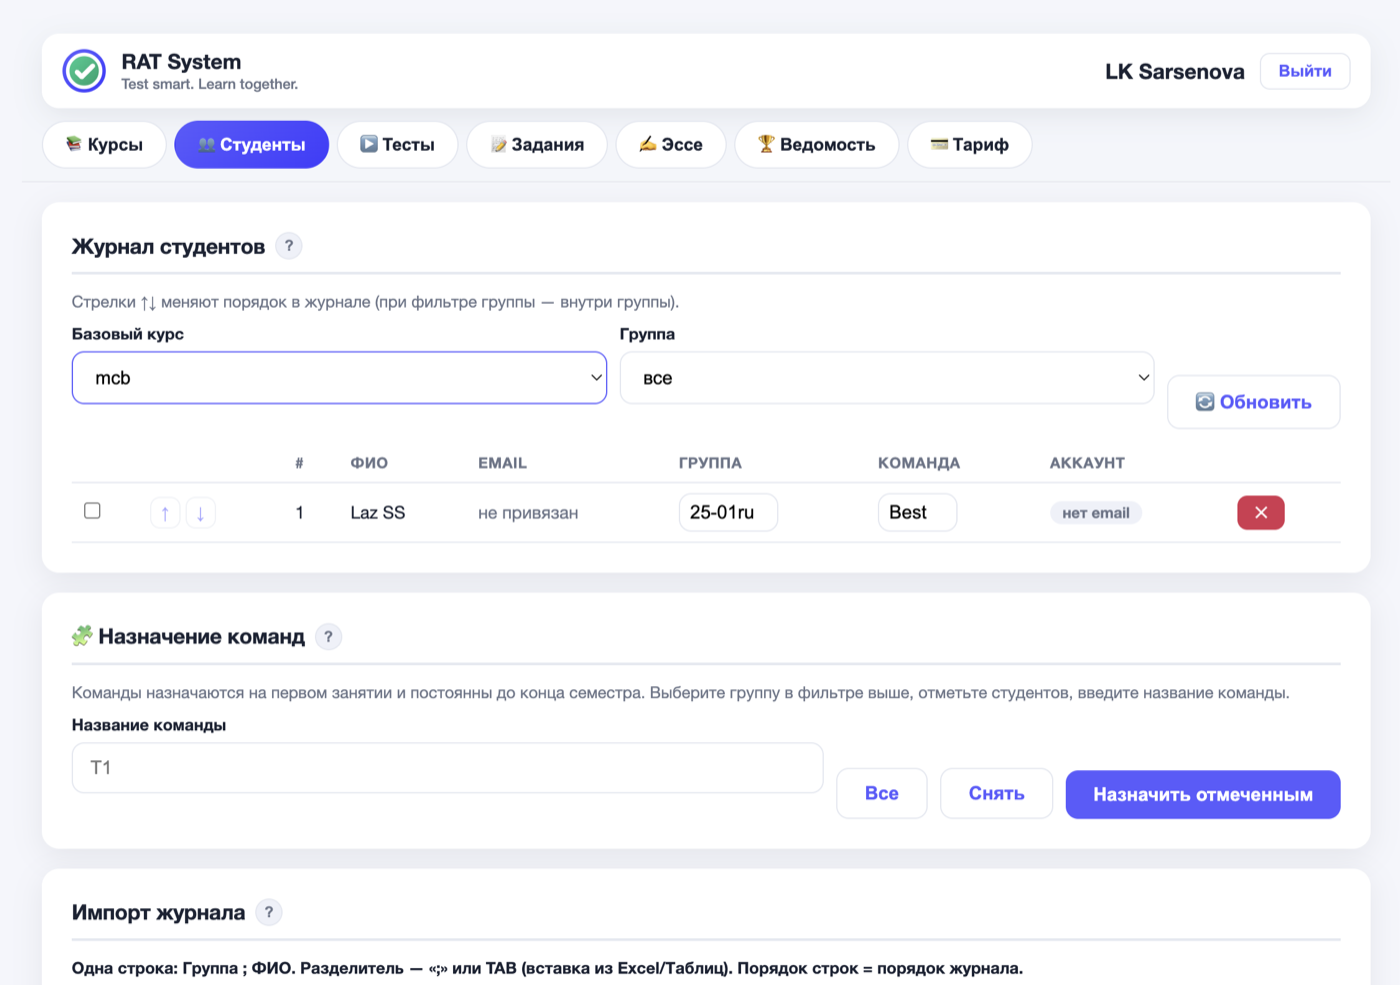Open the Эссе tab
The height and width of the screenshot is (985, 1400).
click(x=671, y=145)
